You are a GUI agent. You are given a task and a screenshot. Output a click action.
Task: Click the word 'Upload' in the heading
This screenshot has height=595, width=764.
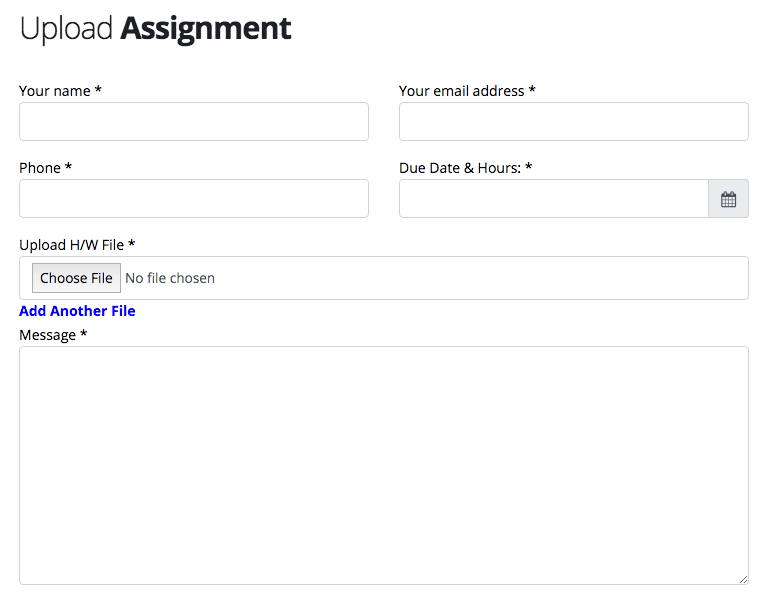pos(66,28)
